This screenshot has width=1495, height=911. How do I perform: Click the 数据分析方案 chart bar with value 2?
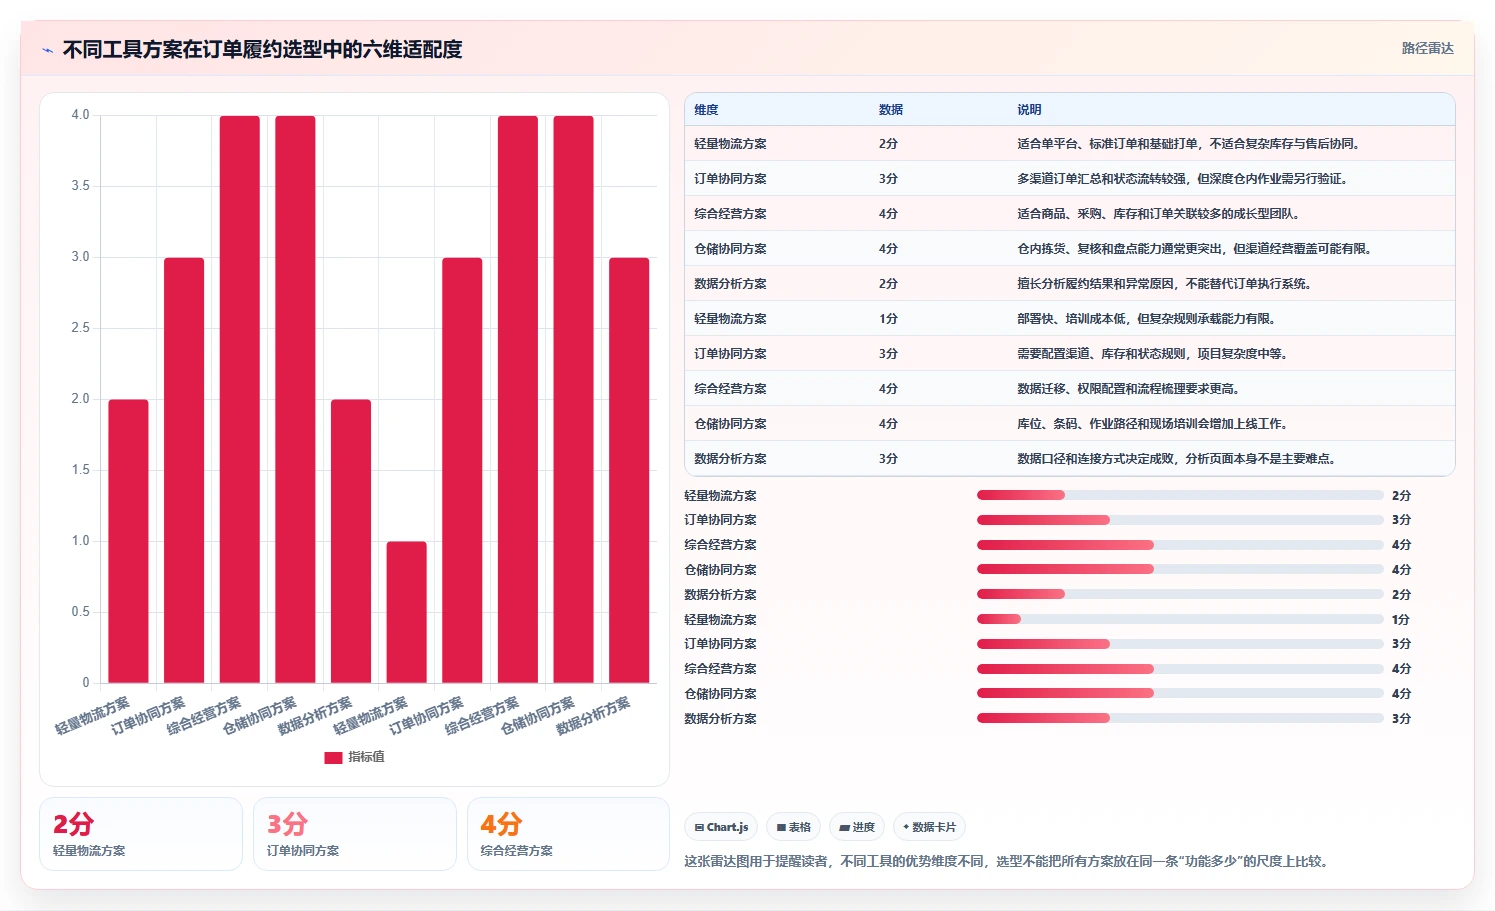pos(351,541)
